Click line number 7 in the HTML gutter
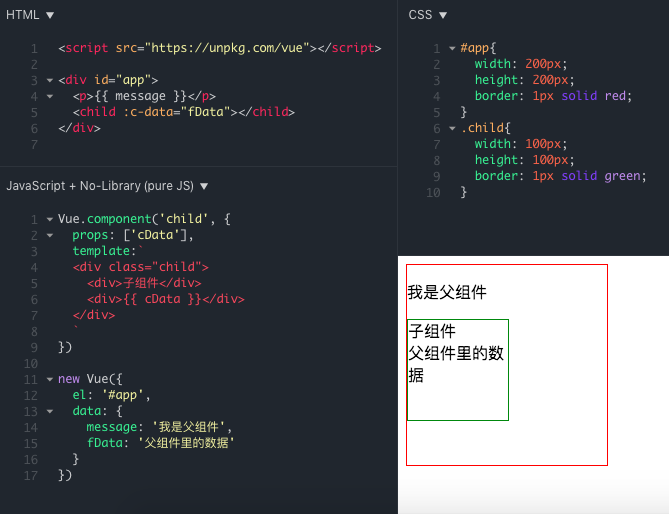 coord(34,145)
